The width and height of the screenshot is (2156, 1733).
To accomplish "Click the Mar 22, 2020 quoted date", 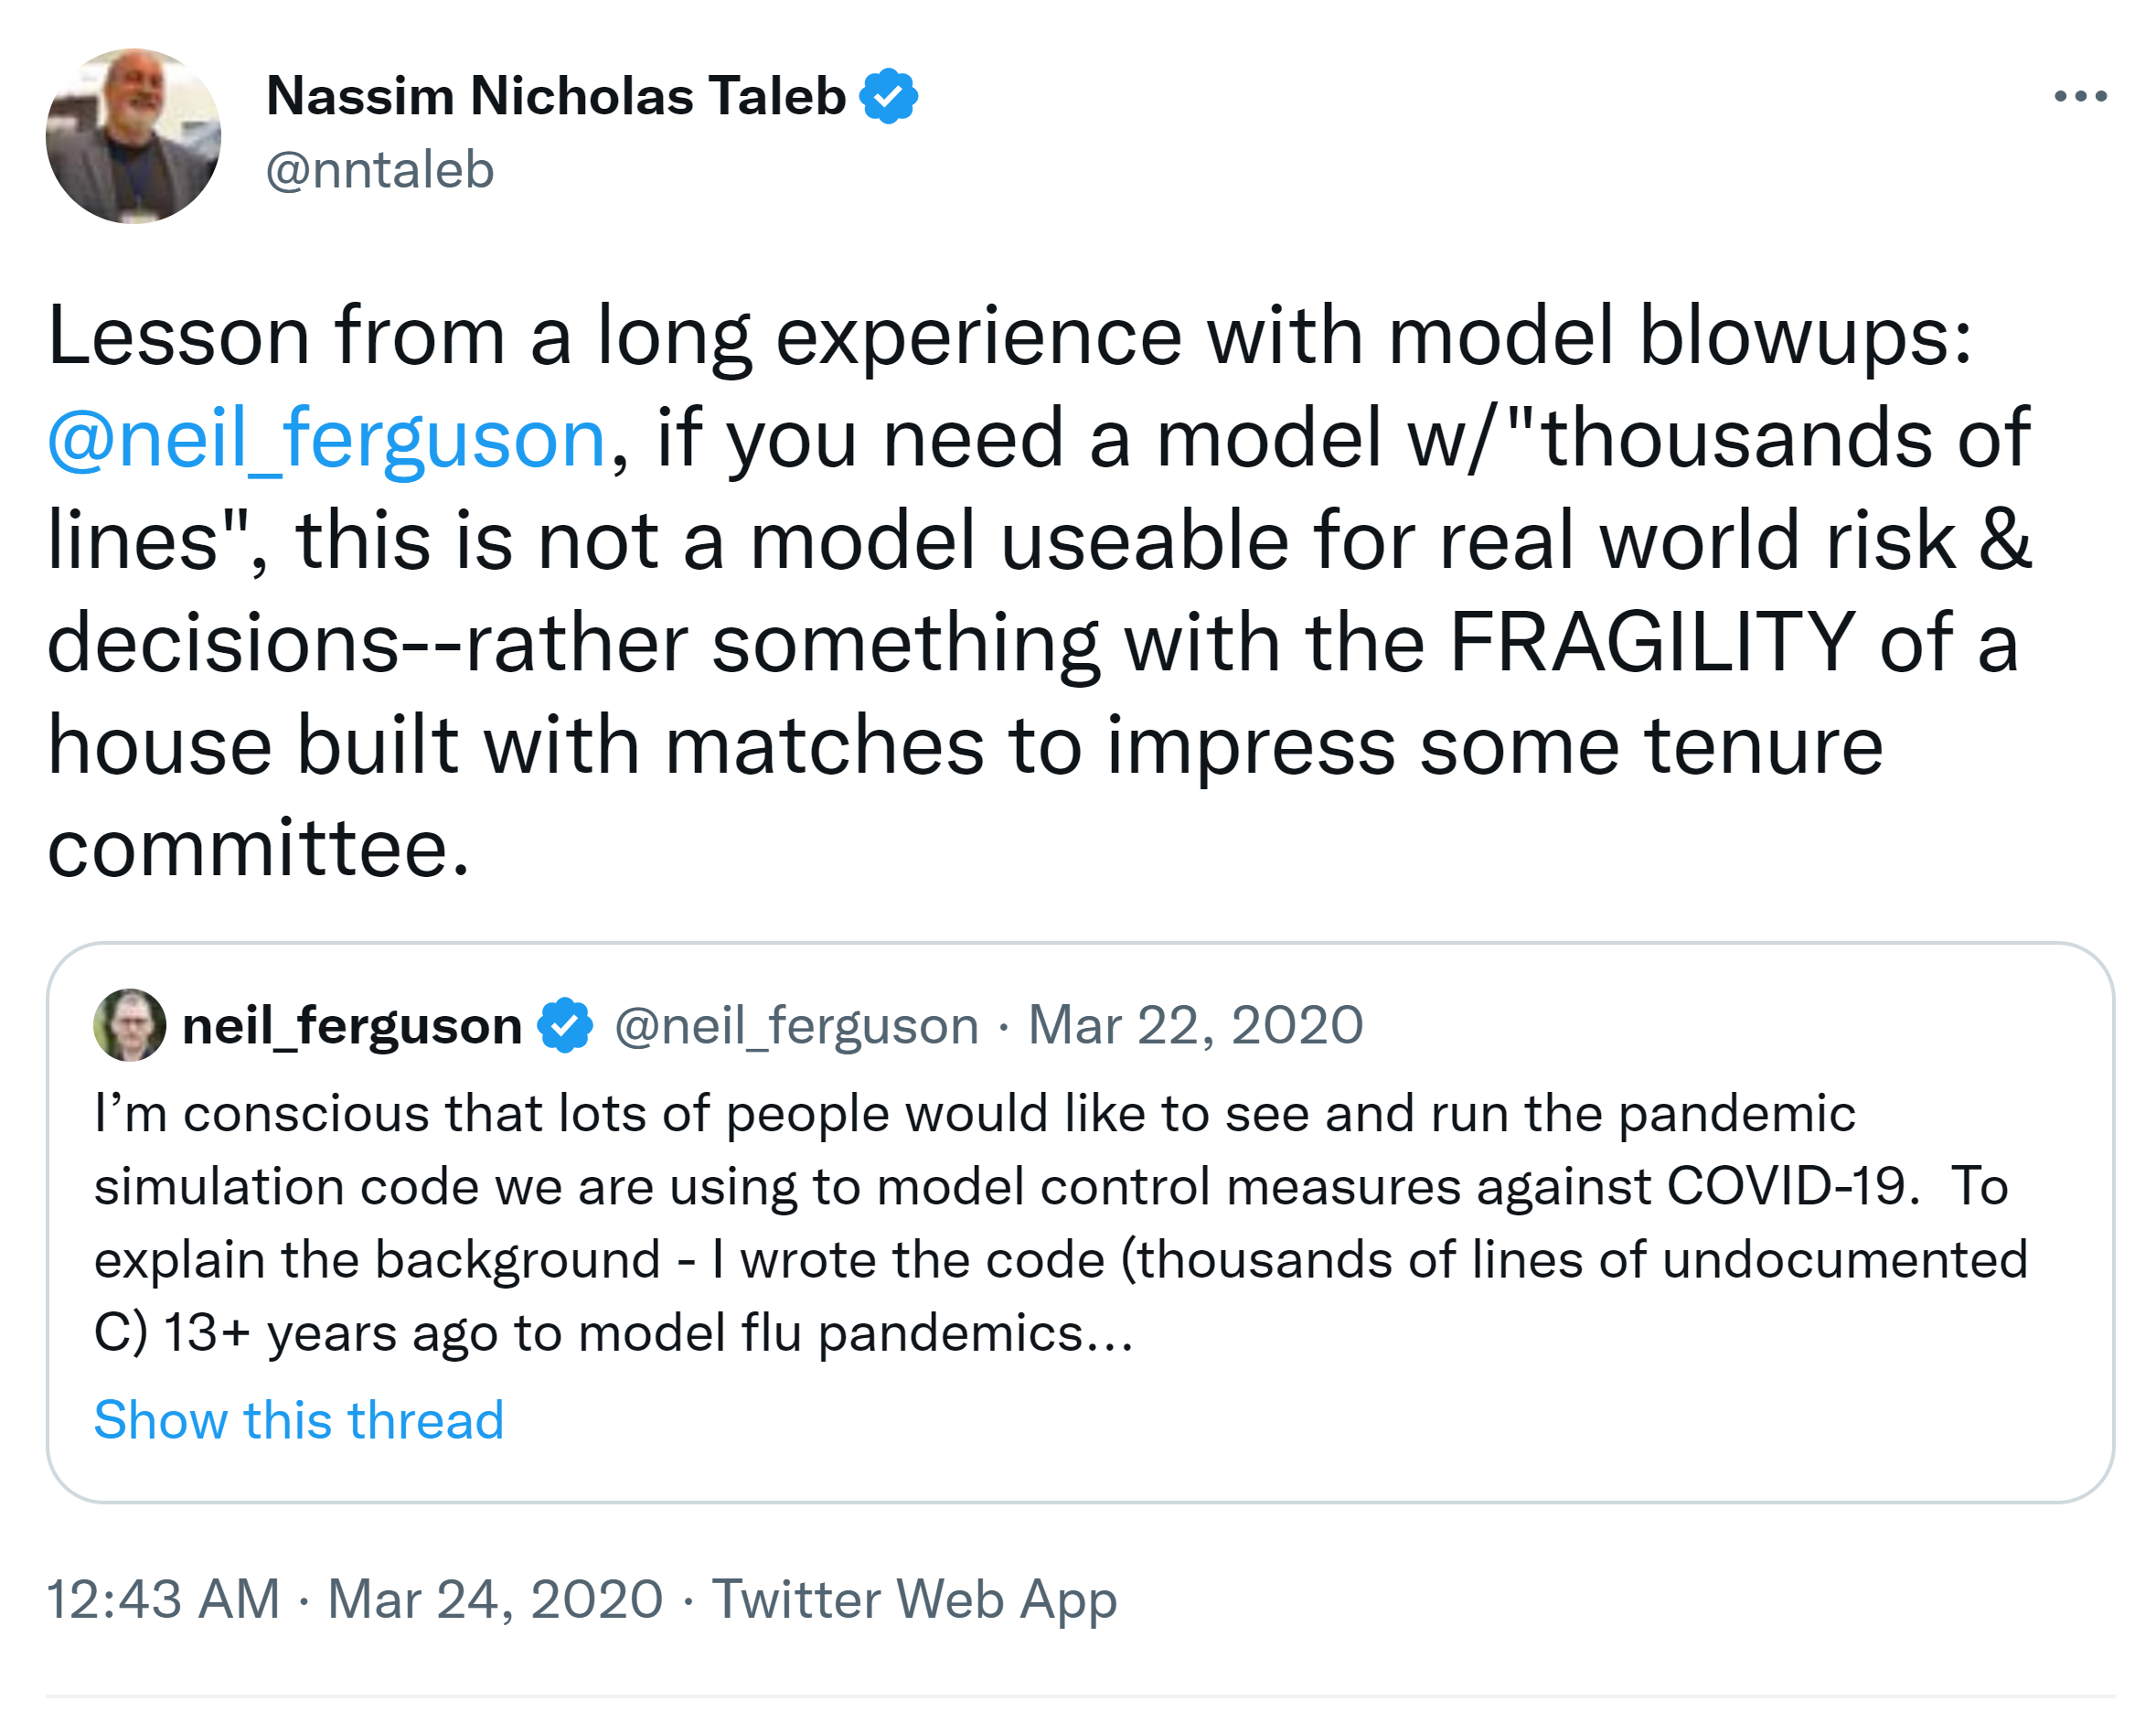I will (1195, 1025).
